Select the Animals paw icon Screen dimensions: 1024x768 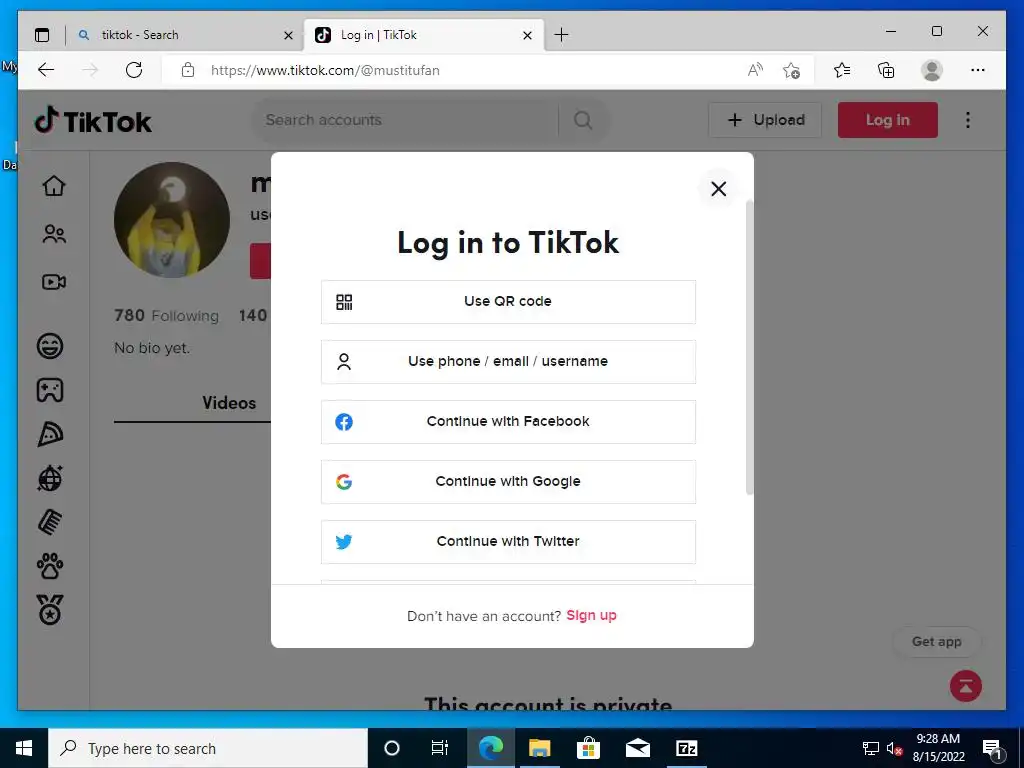click(x=50, y=566)
